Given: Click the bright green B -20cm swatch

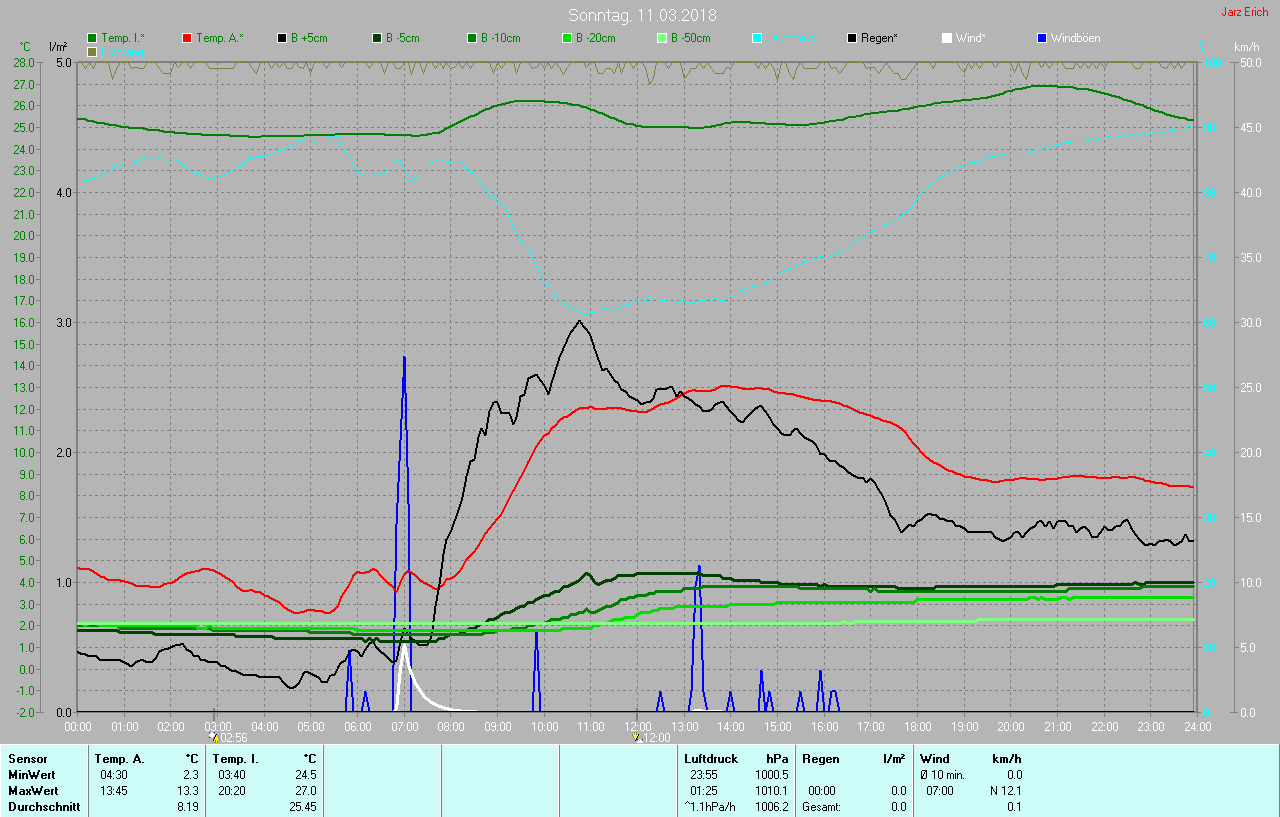Looking at the screenshot, I should pyautogui.click(x=566, y=38).
